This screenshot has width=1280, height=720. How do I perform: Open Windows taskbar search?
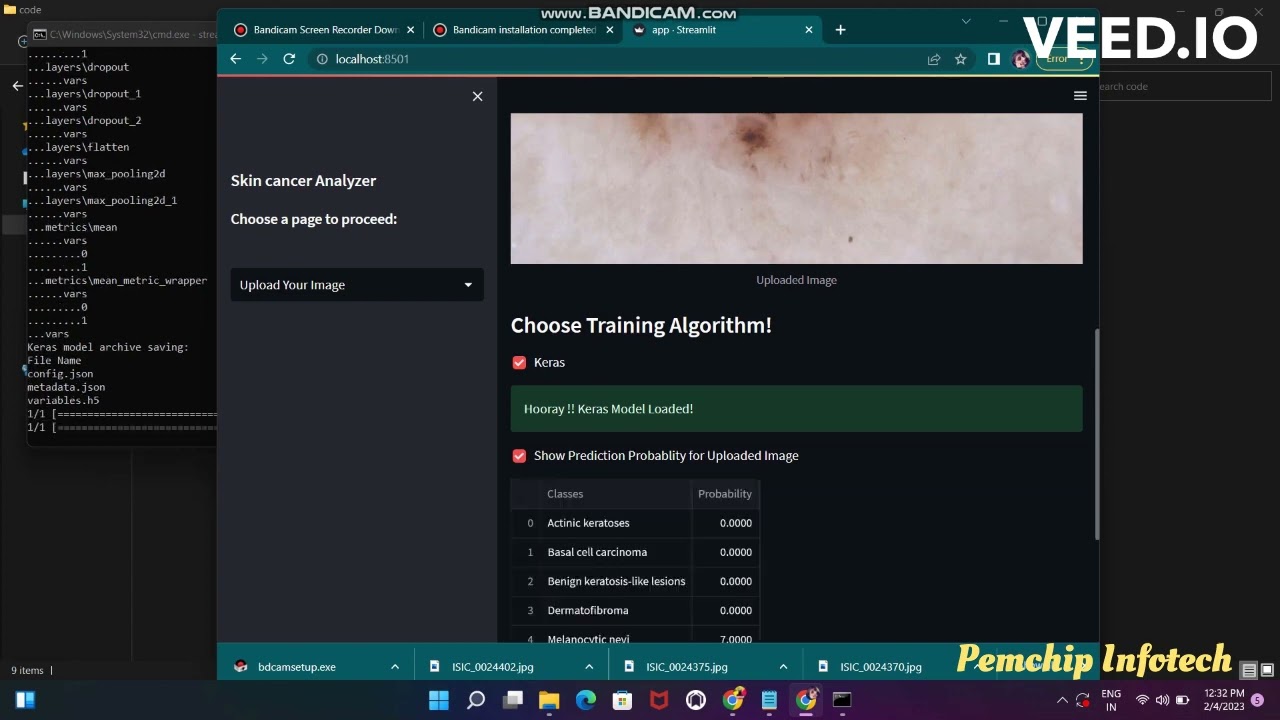tap(476, 700)
